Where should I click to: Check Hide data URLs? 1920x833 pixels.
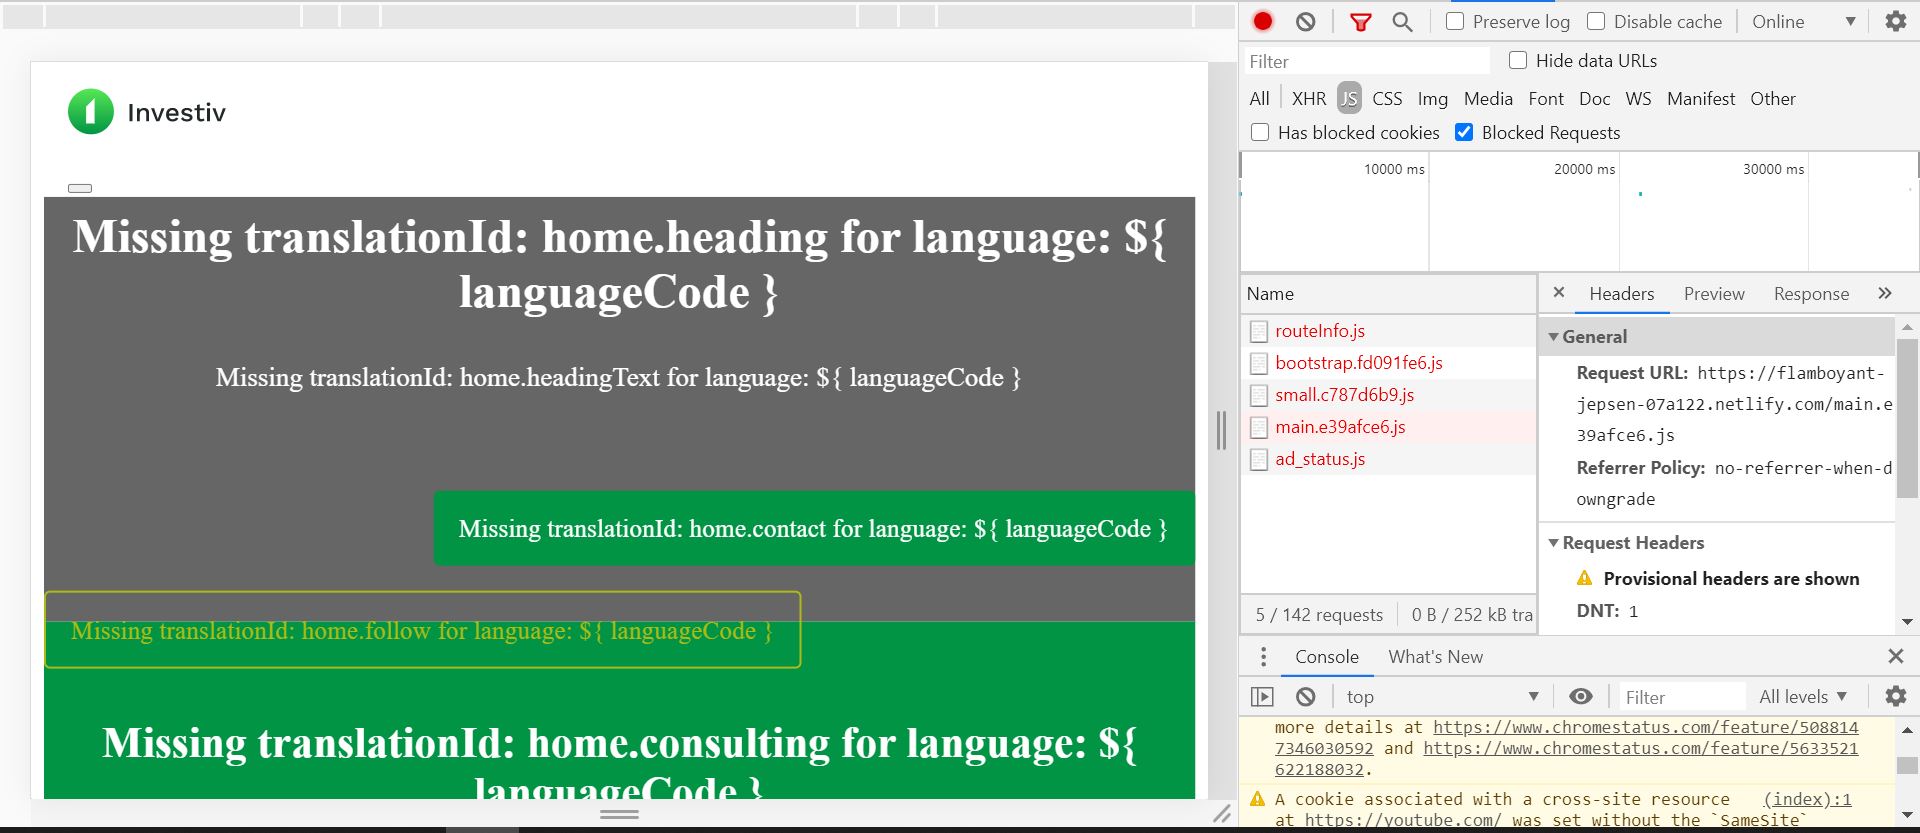pyautogui.click(x=1518, y=60)
